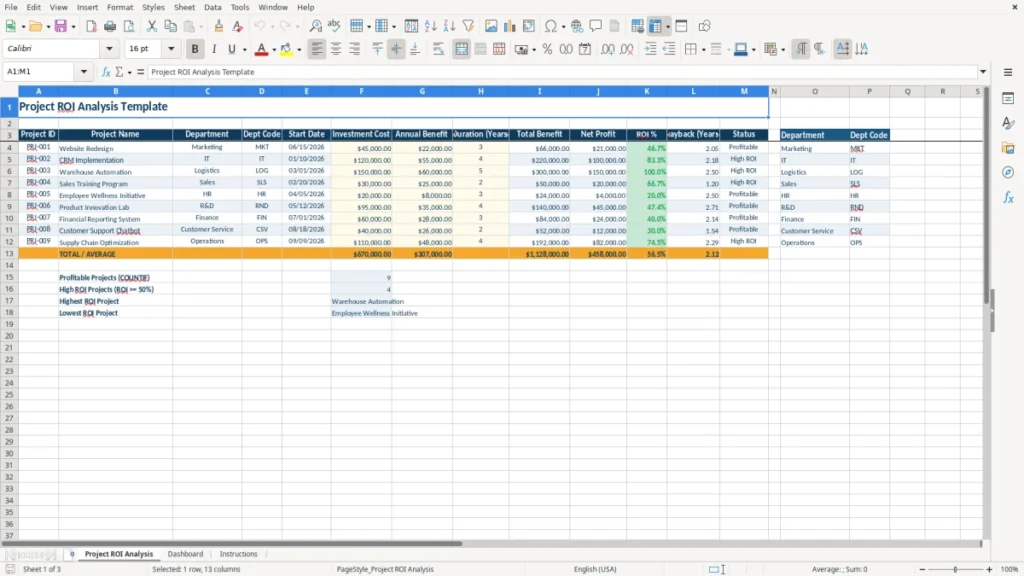Run the Spelling check icon

click(x=334, y=26)
